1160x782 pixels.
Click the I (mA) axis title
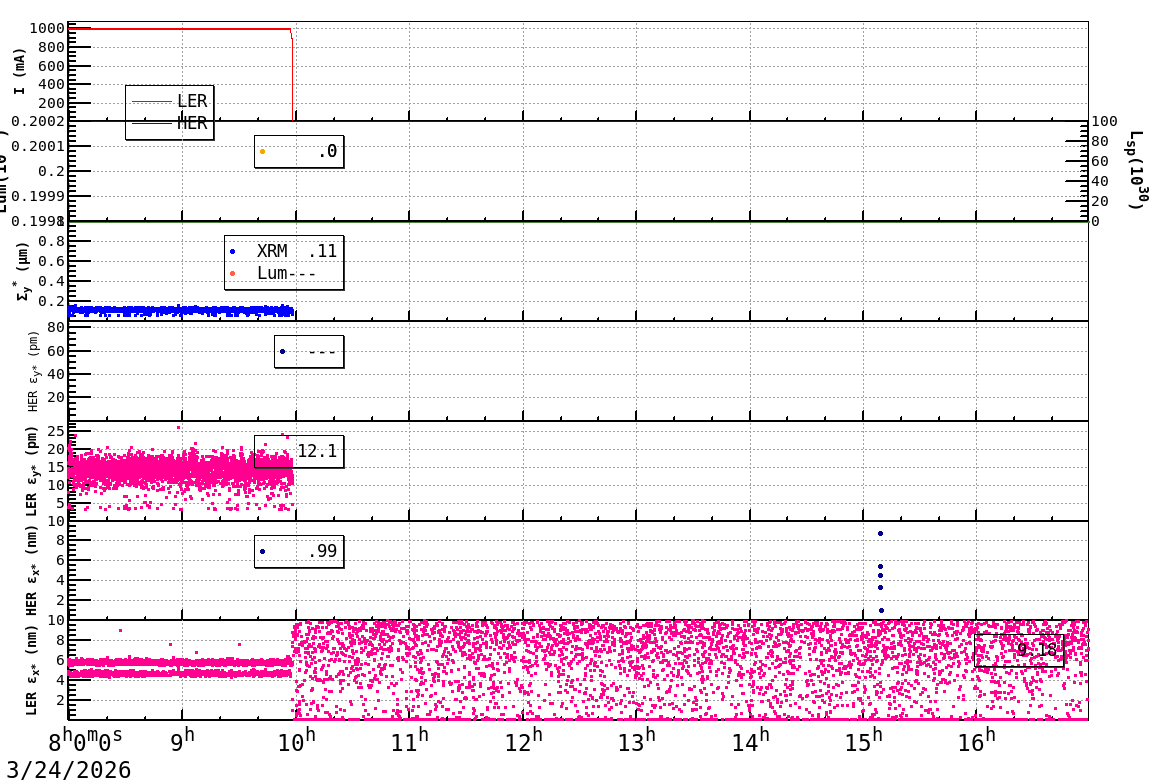pyautogui.click(x=19, y=71)
